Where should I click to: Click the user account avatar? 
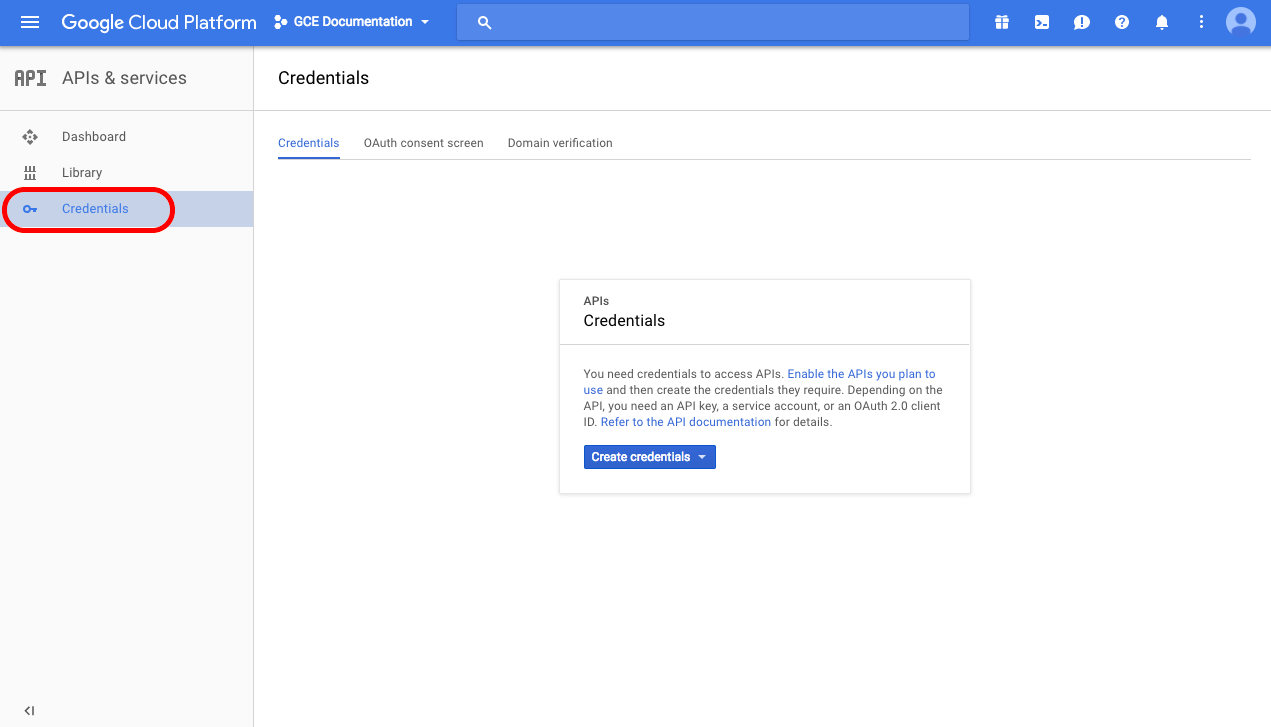pos(1241,22)
